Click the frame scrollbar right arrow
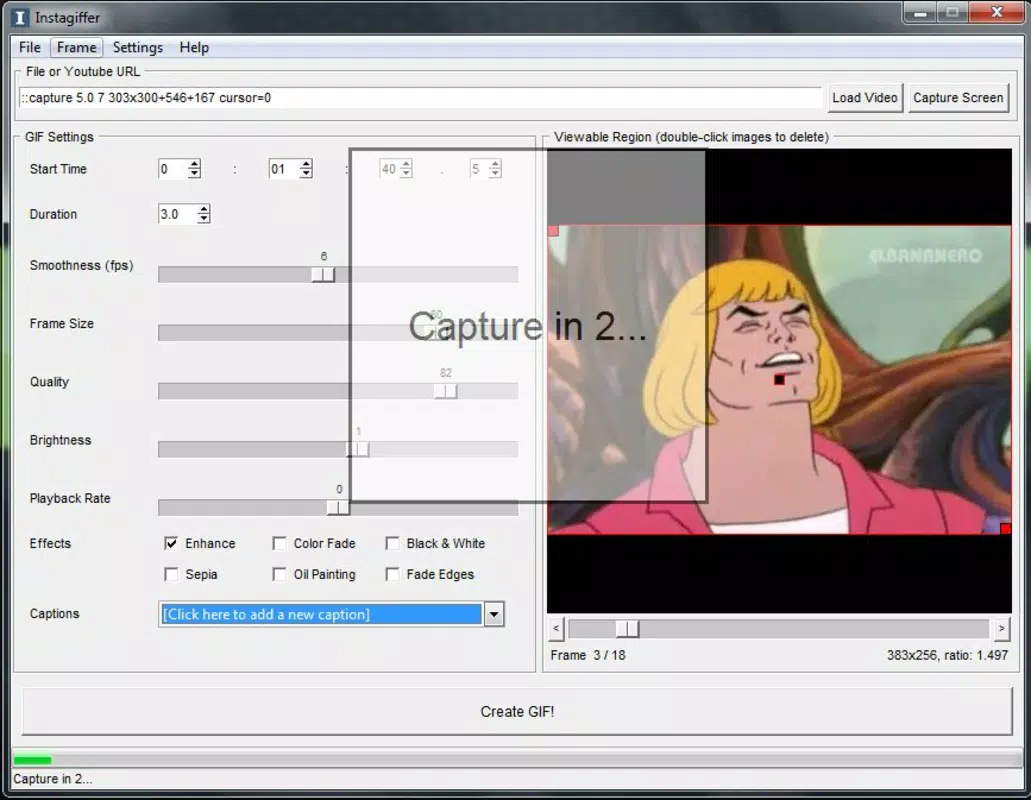The image size is (1031, 800). [1001, 628]
